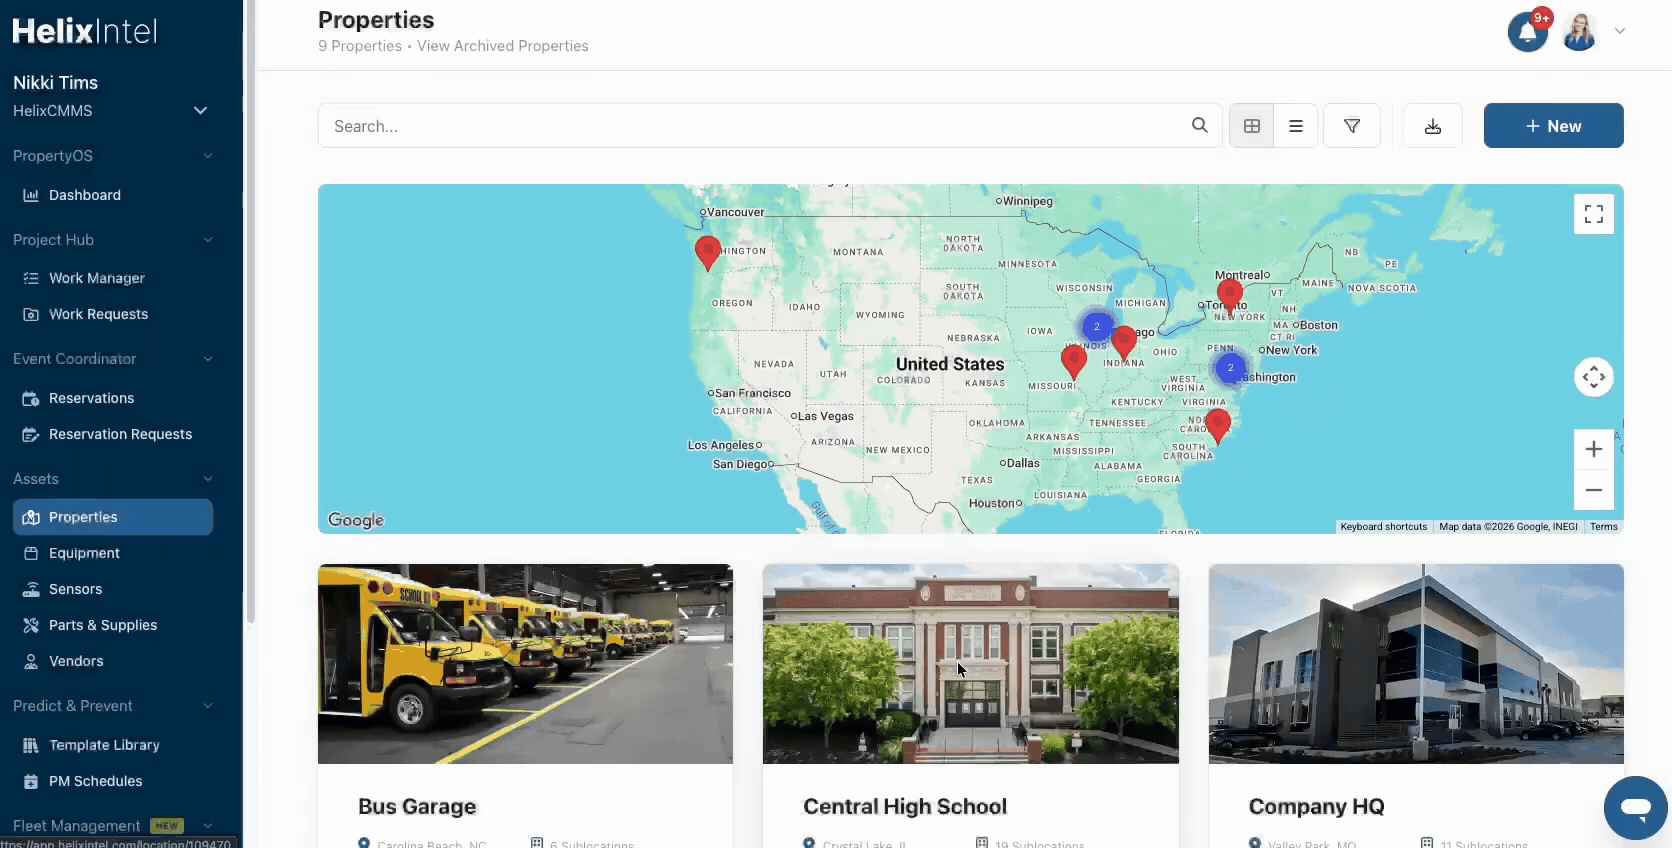Toggle fullscreen map view
This screenshot has width=1672, height=848.
tap(1594, 214)
